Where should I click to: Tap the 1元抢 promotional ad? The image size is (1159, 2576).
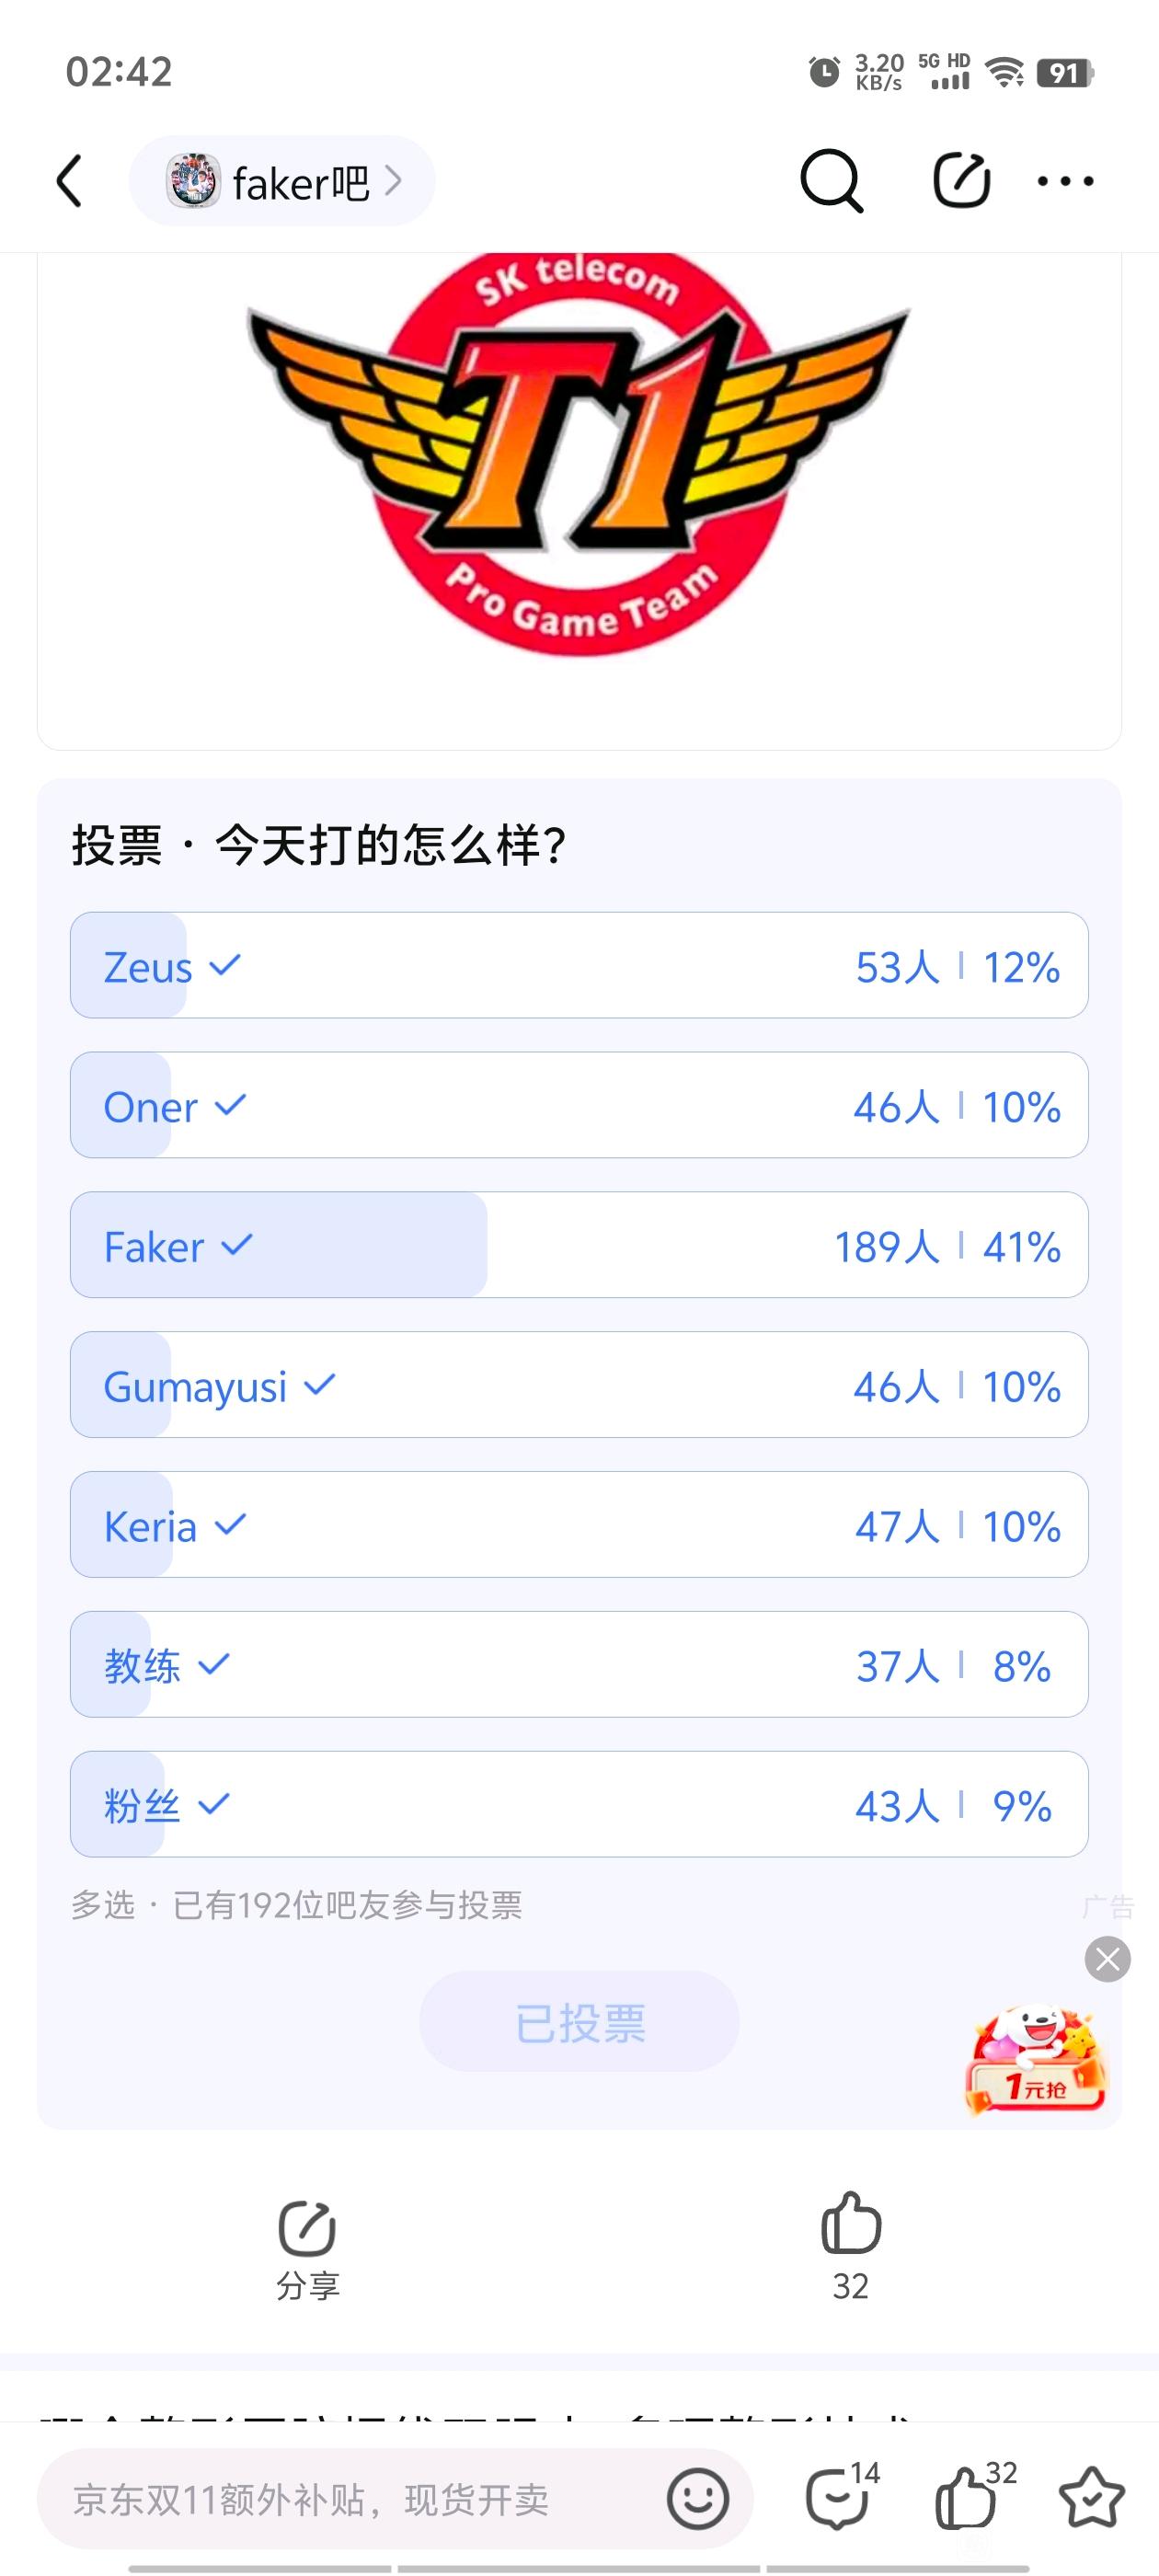(x=1036, y=2060)
